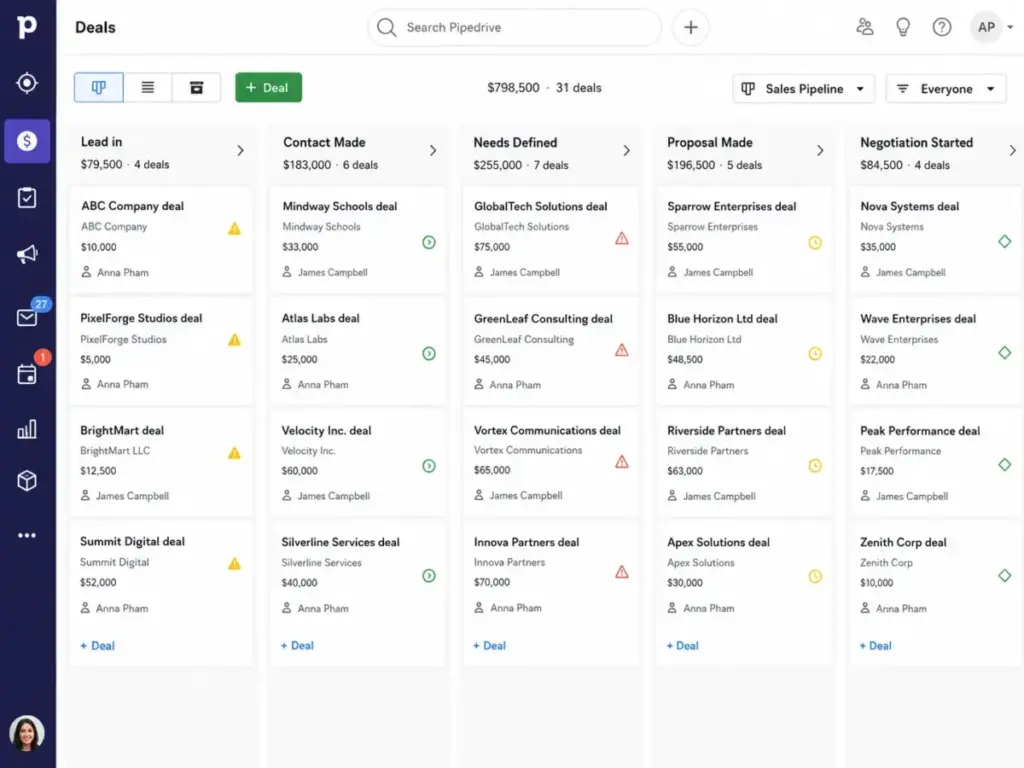Click red overdue icon on Vortex Communications deal
This screenshot has width=1024, height=768.
(x=622, y=462)
